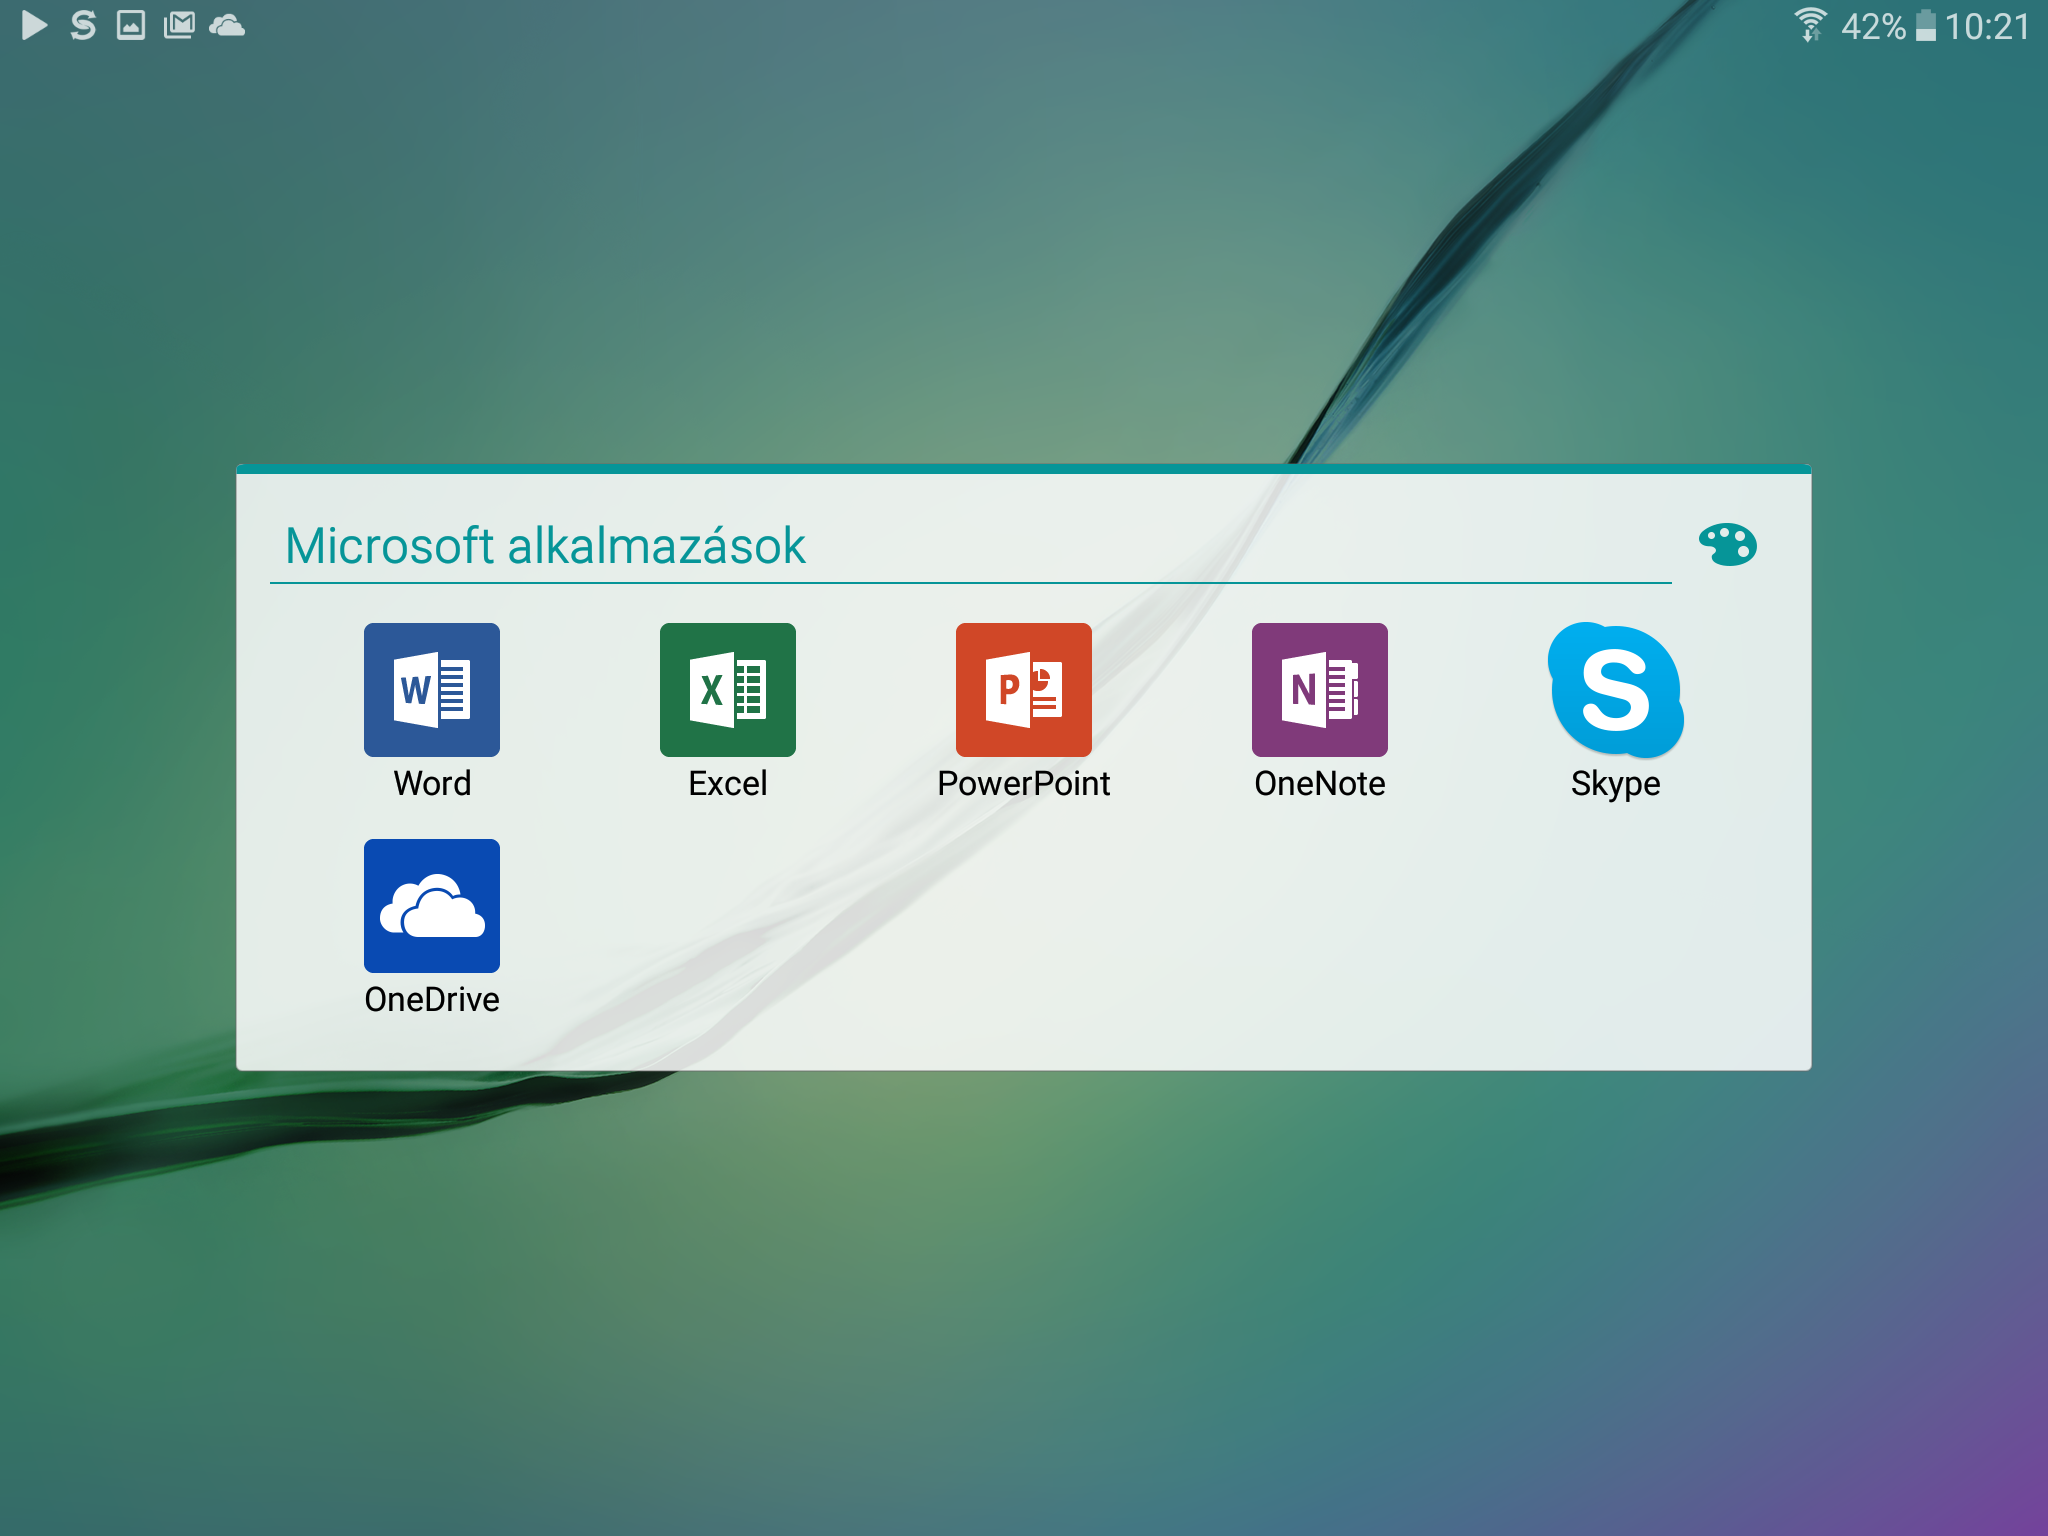
Task: Open the PowerPoint app
Action: pos(1023,689)
